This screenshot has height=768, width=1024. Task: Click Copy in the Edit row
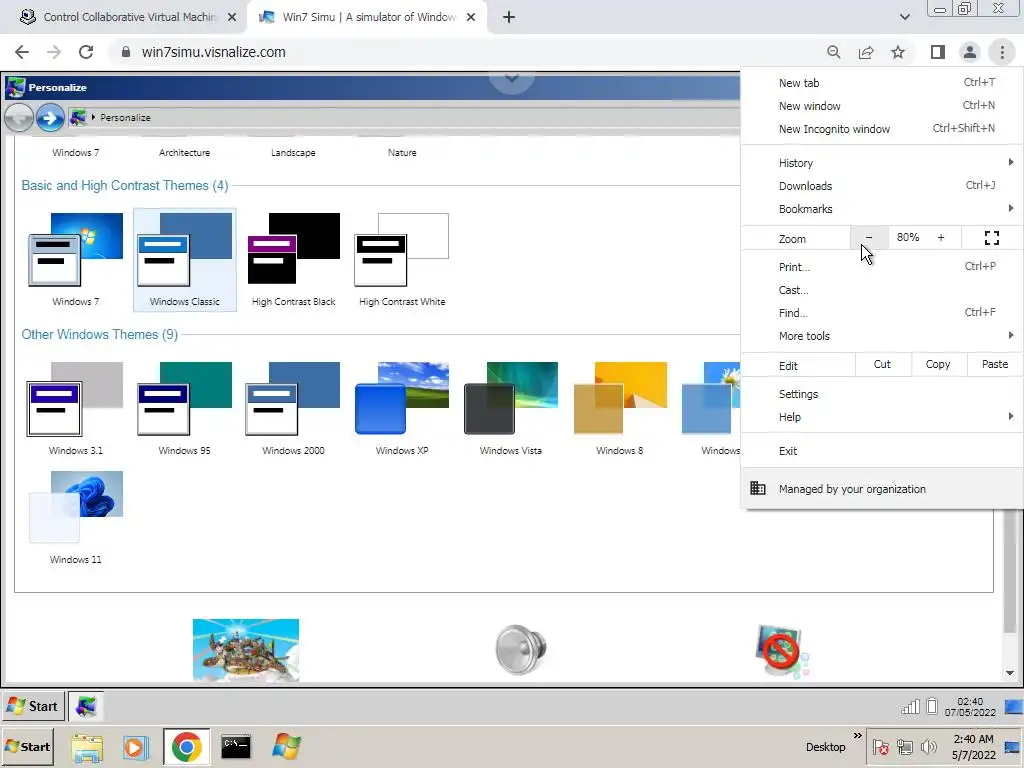(938, 364)
